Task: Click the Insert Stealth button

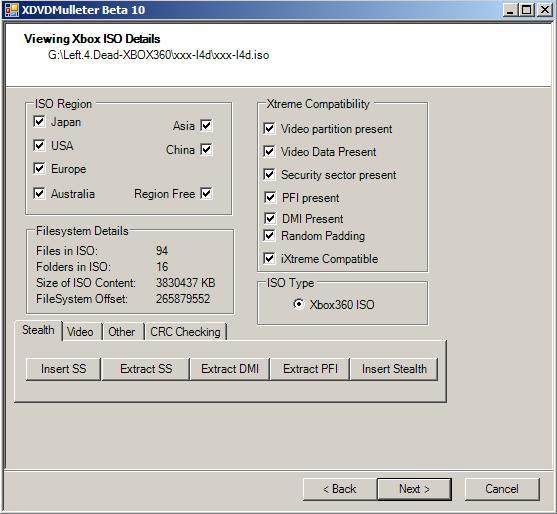Action: [394, 369]
